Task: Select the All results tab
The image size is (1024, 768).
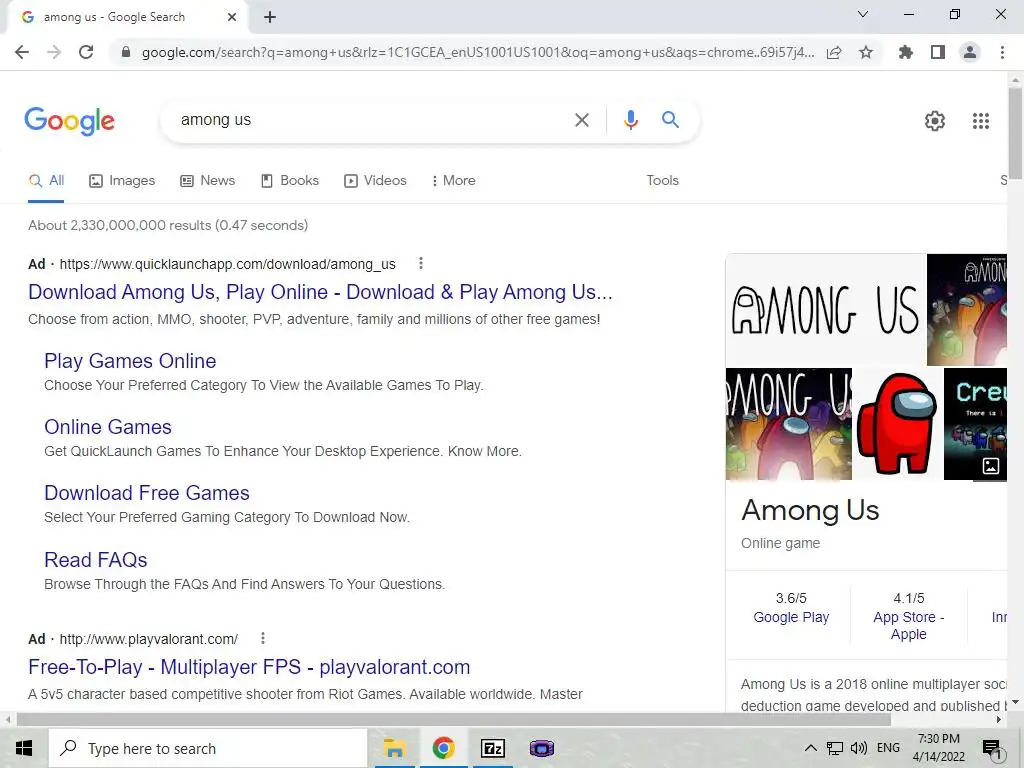Action: (46, 181)
